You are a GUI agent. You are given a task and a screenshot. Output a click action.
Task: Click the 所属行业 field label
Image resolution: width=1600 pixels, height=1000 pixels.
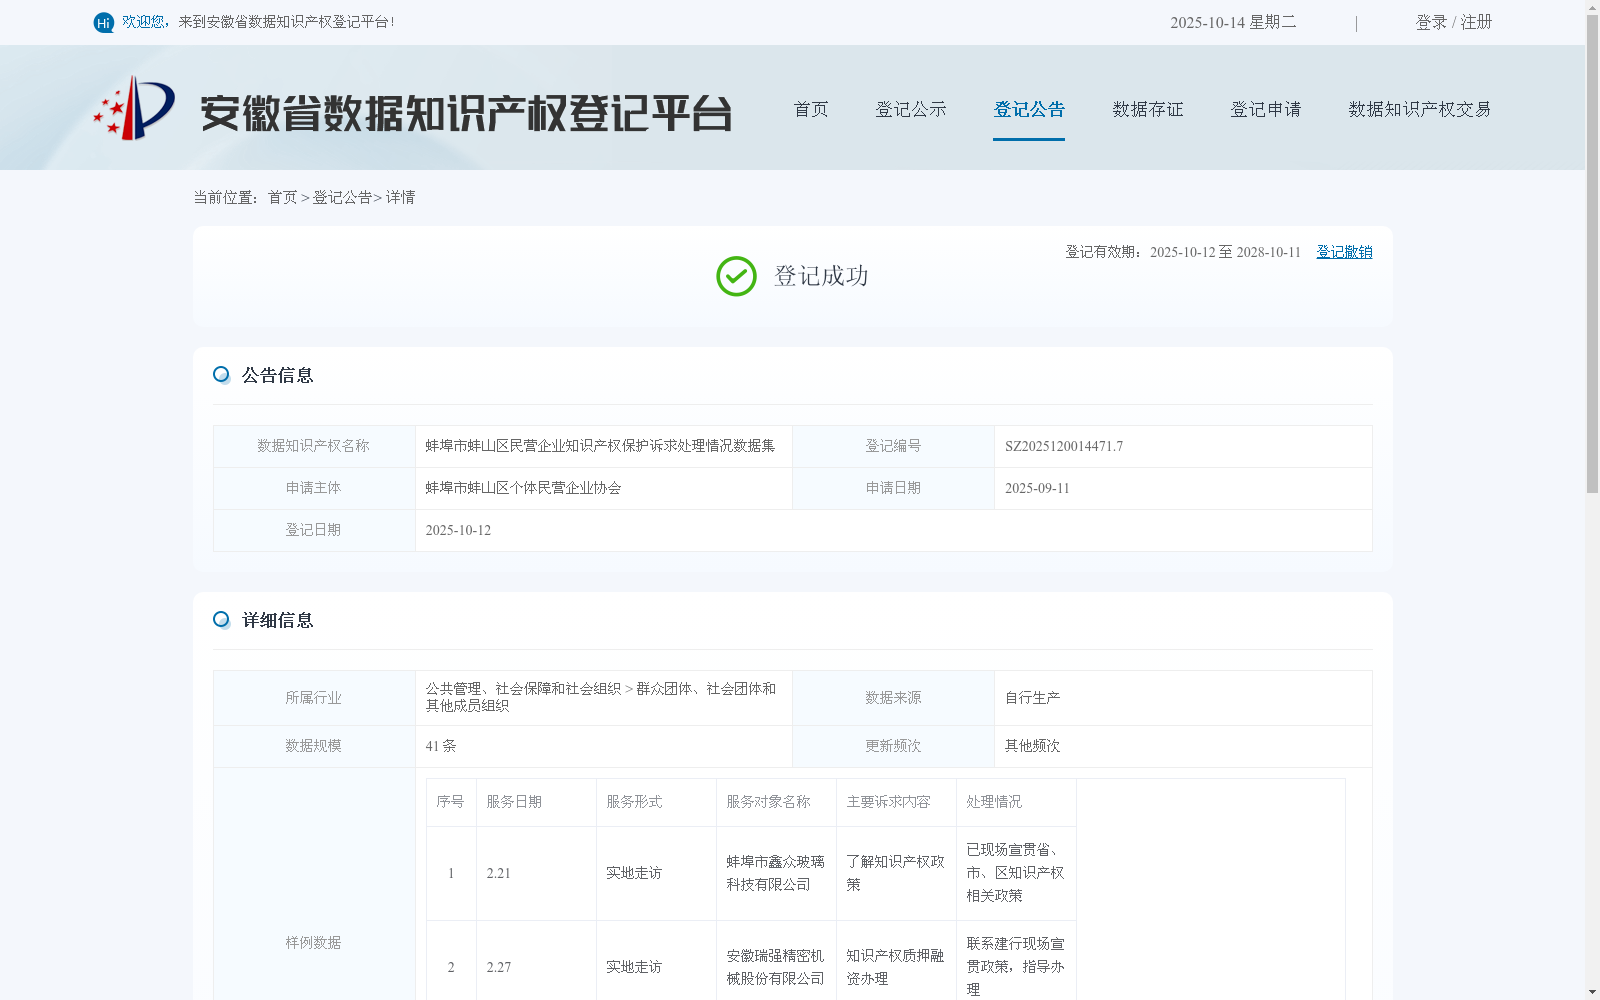(x=313, y=698)
